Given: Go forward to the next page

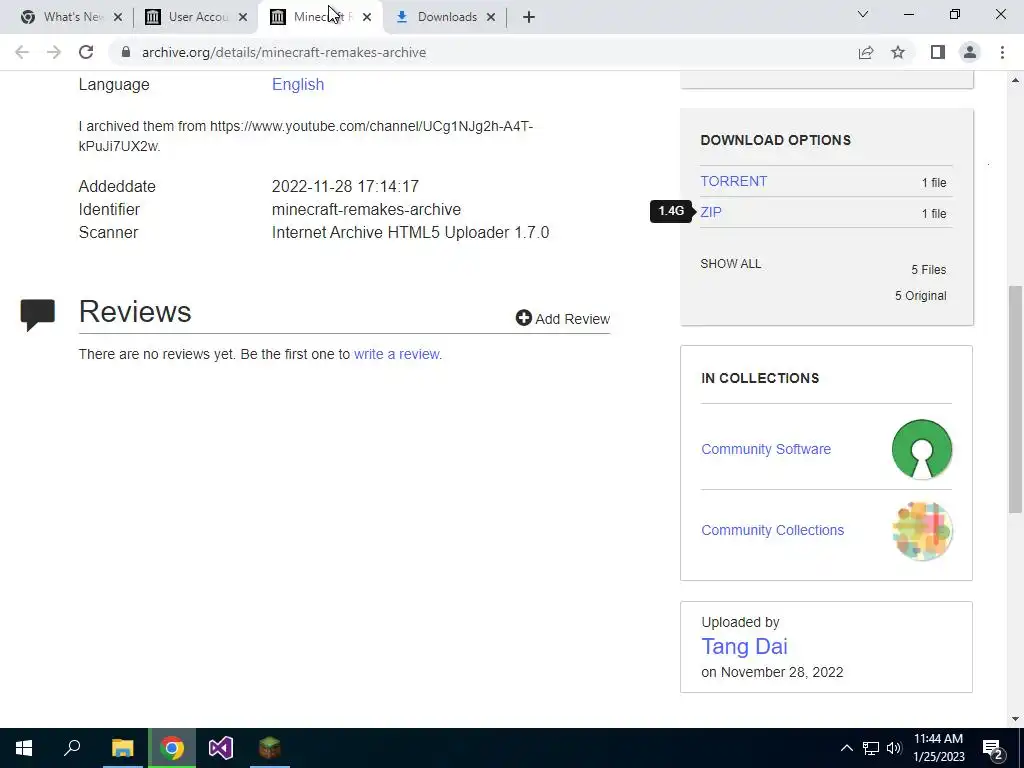Looking at the screenshot, I should [54, 52].
